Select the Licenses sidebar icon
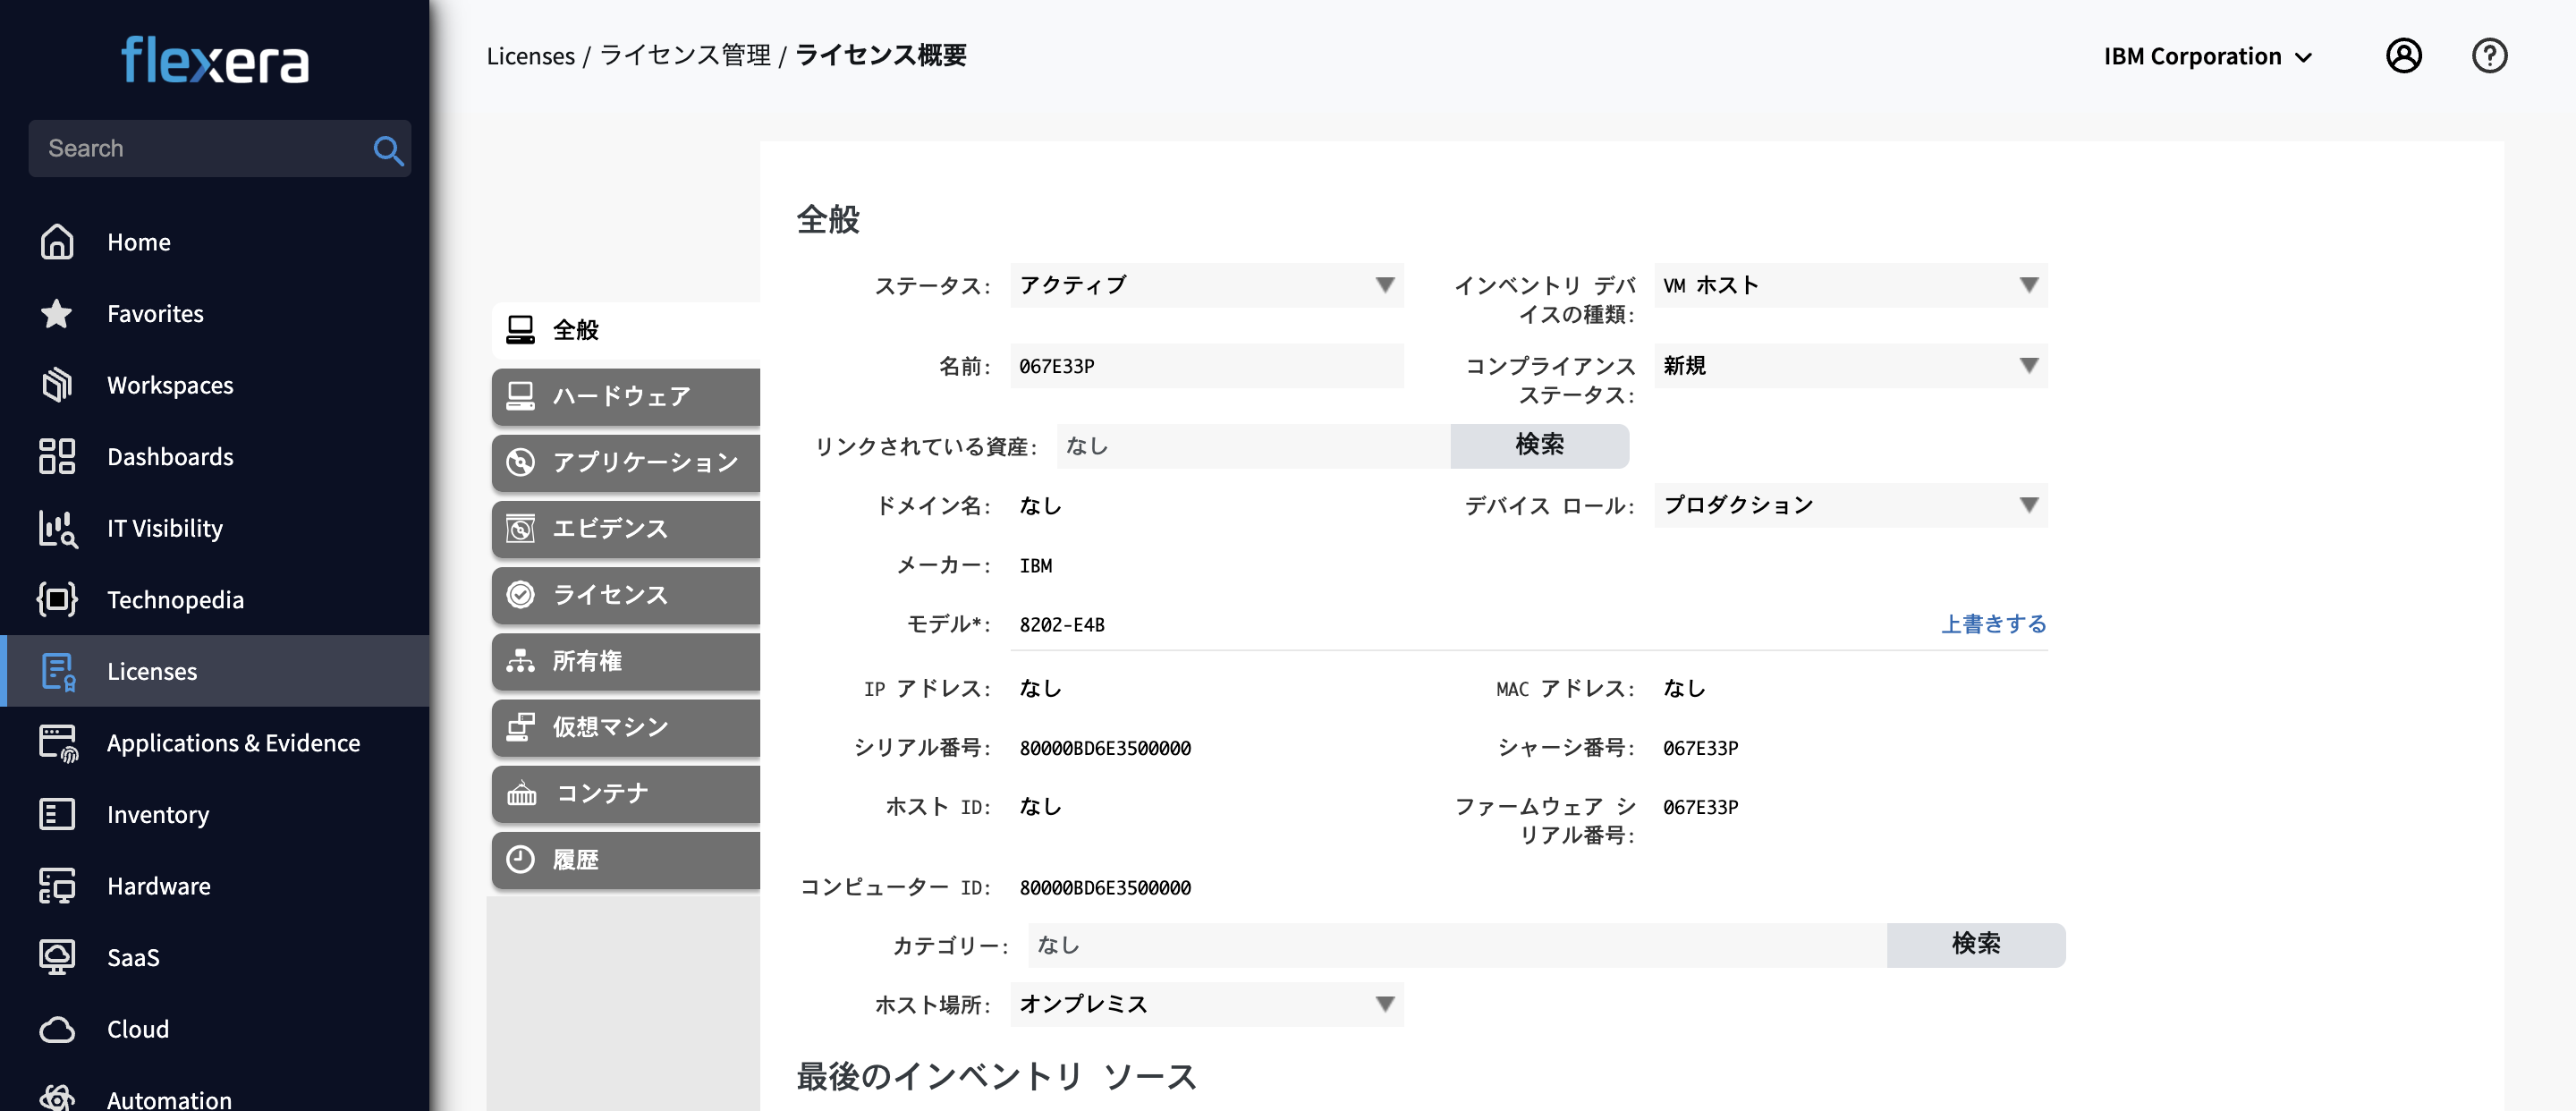This screenshot has width=2576, height=1111. 57,671
